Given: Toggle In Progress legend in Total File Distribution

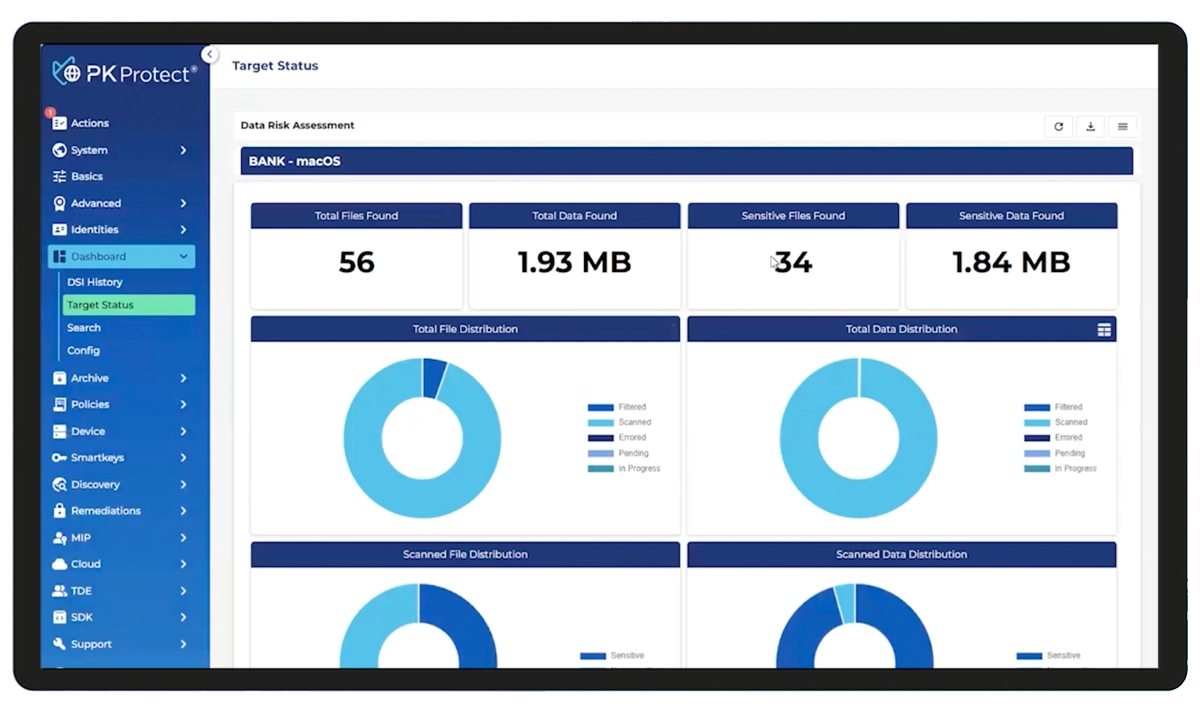Looking at the screenshot, I should click(x=624, y=468).
